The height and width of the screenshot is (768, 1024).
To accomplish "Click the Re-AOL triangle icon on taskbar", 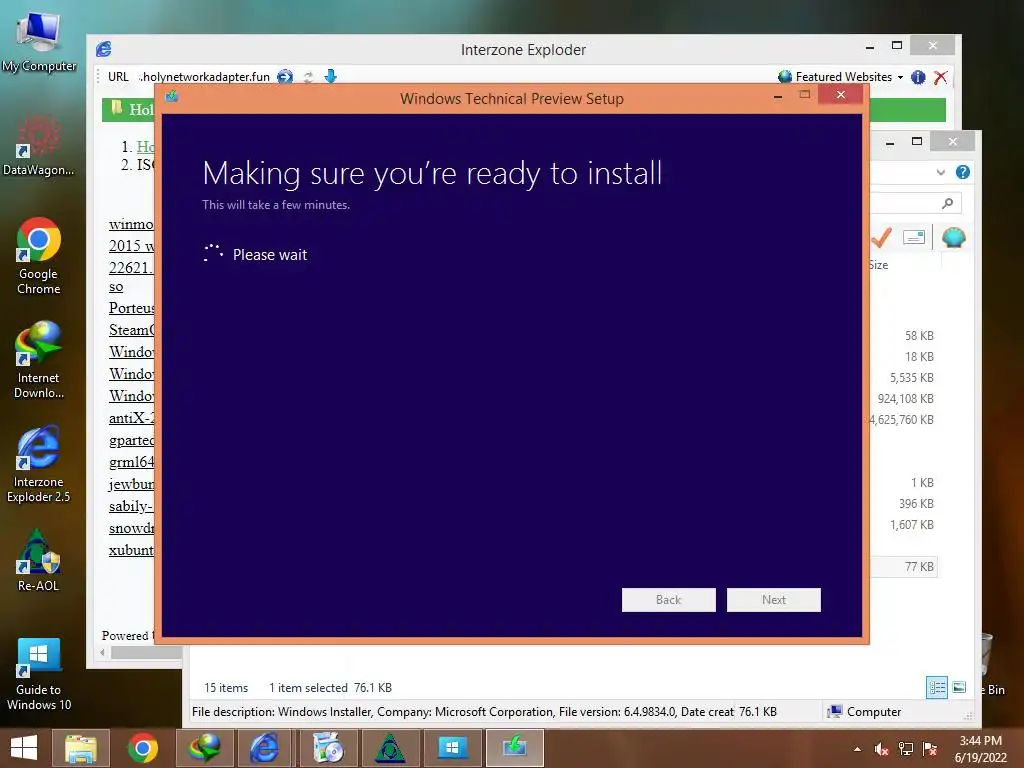I will click(390, 748).
